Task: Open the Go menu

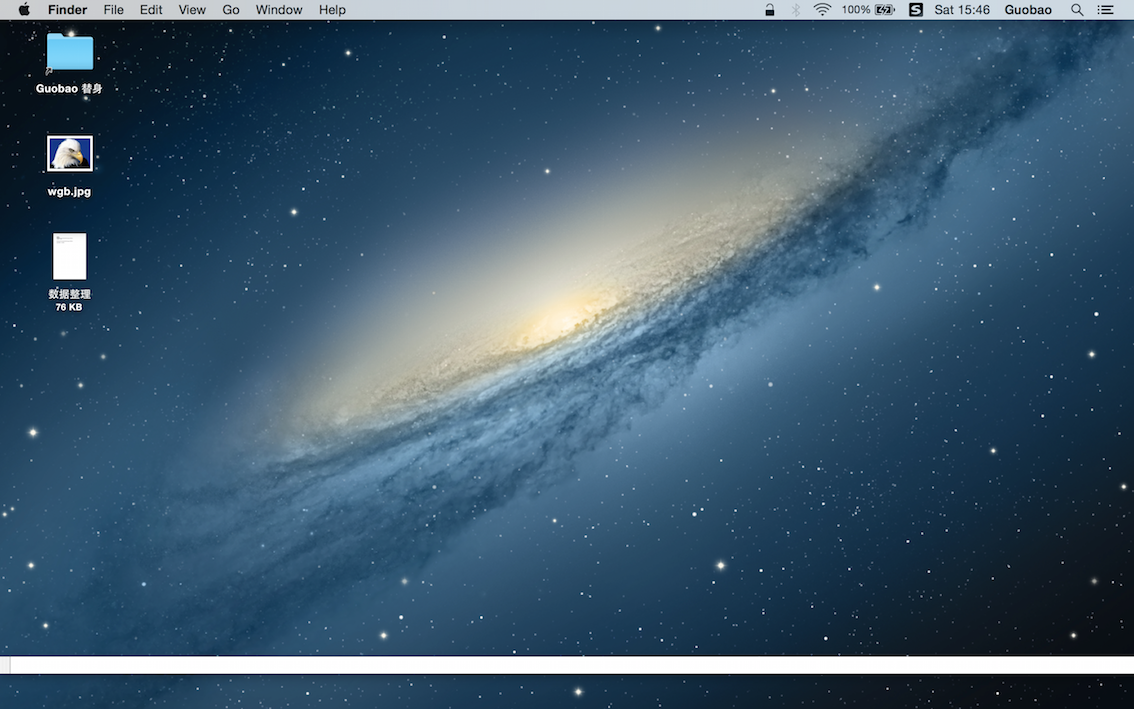Action: pos(231,10)
